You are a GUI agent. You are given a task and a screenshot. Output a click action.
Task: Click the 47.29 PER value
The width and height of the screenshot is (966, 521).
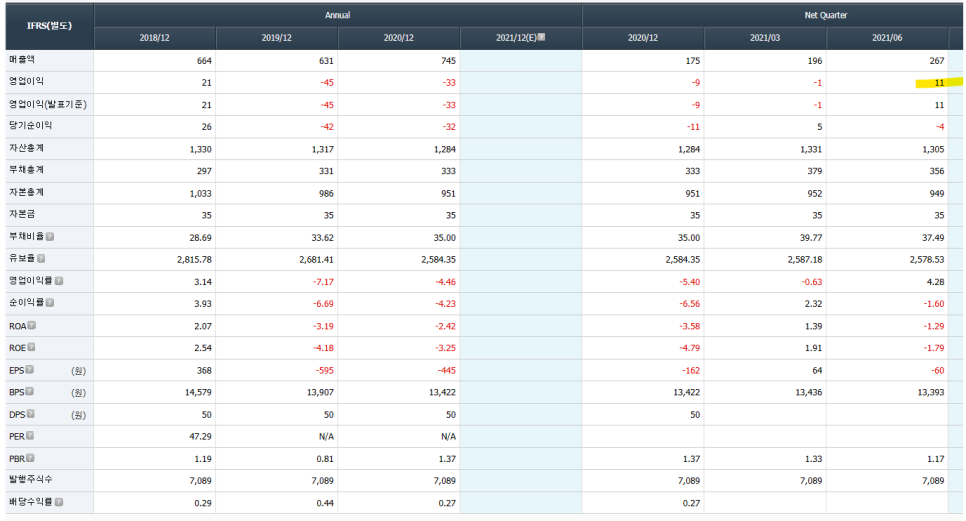(200, 437)
